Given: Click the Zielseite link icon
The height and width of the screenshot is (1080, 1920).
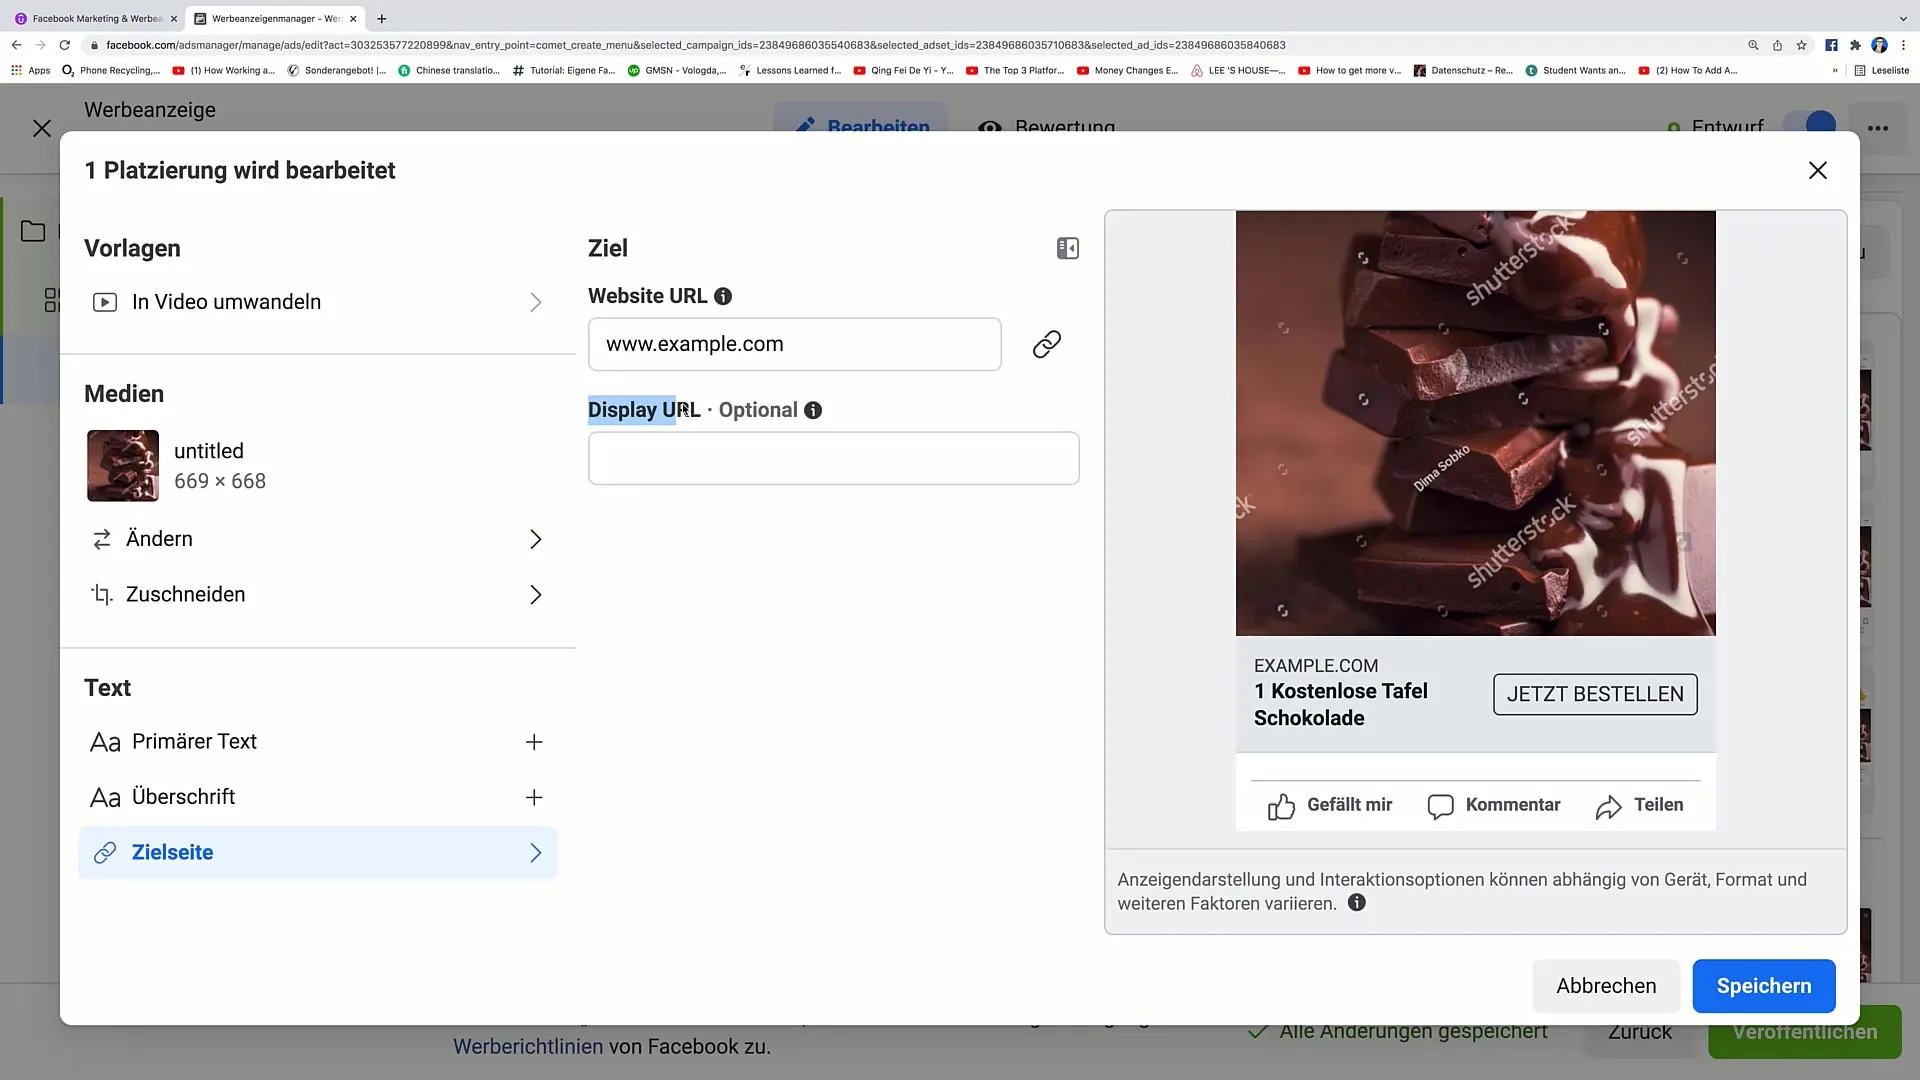Looking at the screenshot, I should [x=105, y=853].
